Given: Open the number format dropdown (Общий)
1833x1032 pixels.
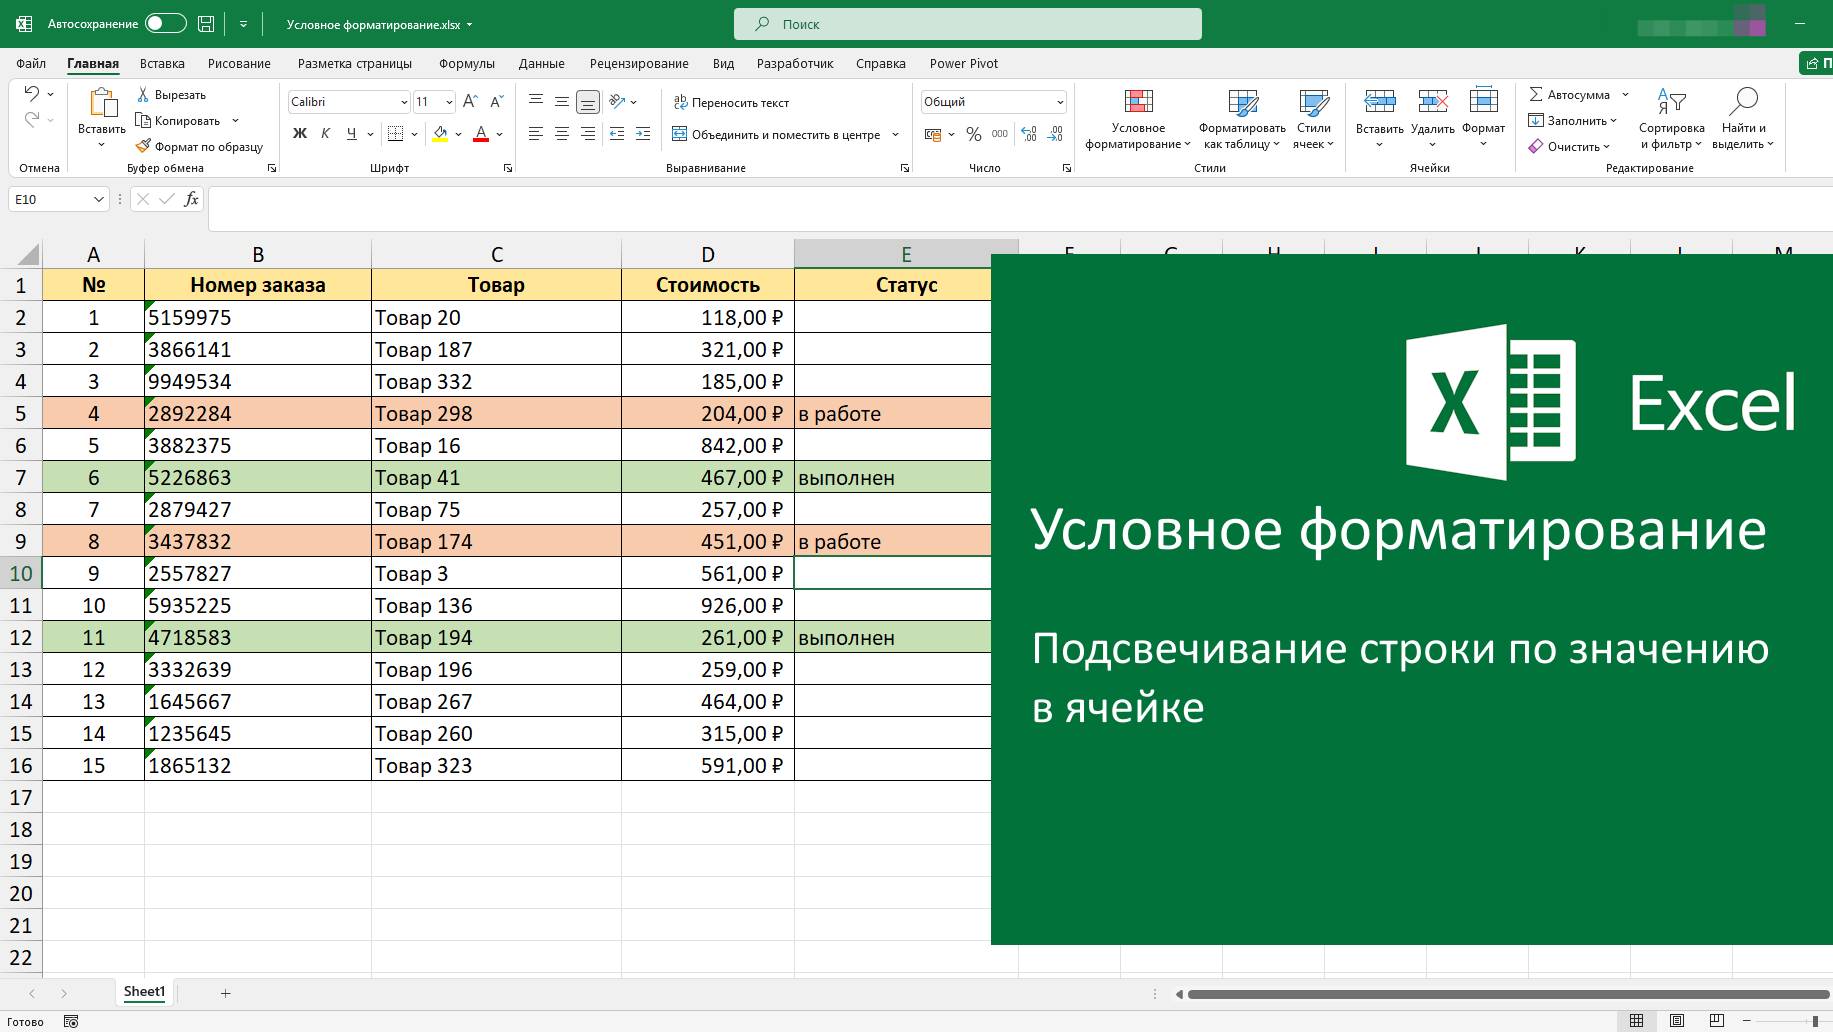Looking at the screenshot, I should [x=1060, y=102].
